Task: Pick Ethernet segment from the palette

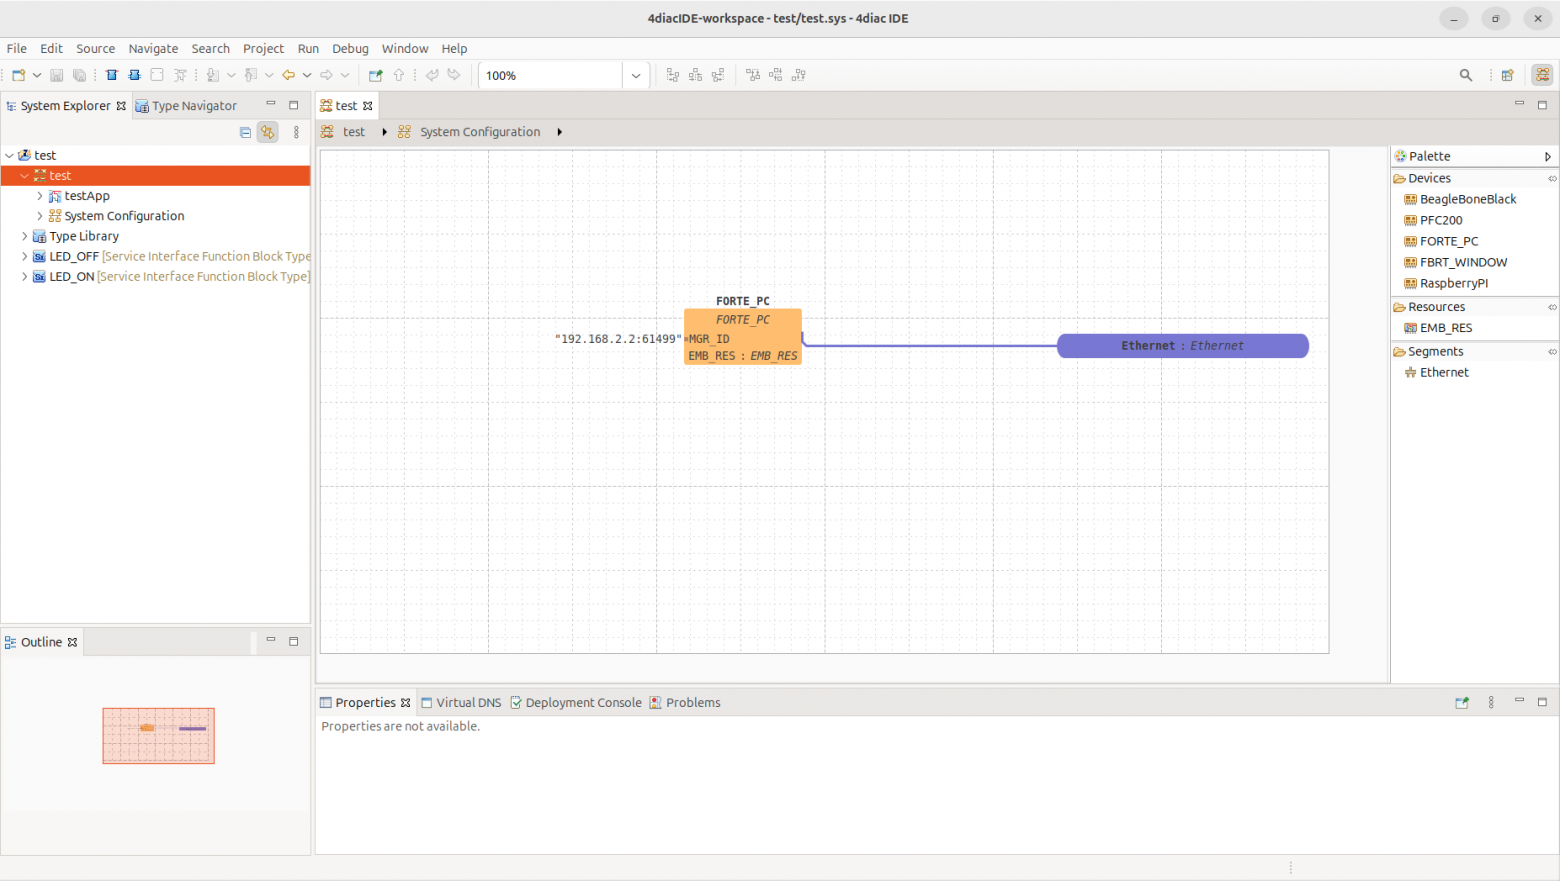Action: coord(1436,372)
